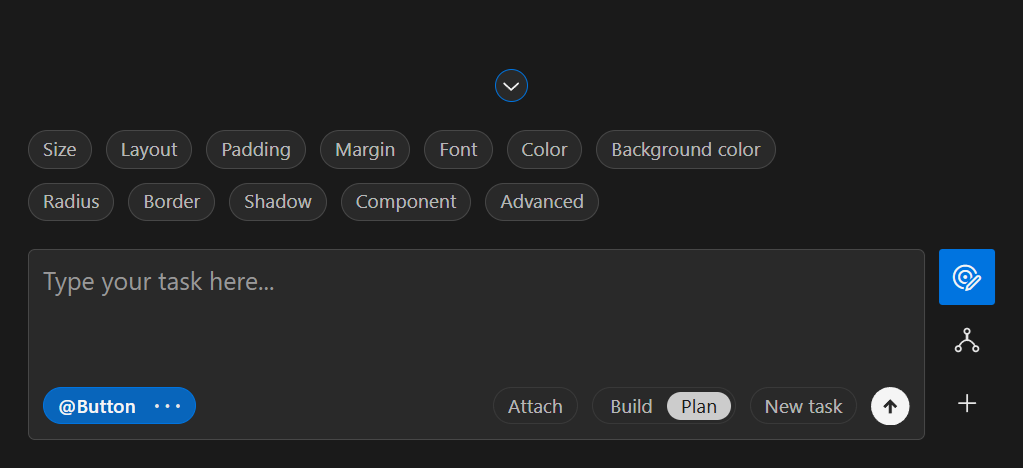The height and width of the screenshot is (468, 1023).
Task: Click the Advanced chip
Action: tap(542, 202)
